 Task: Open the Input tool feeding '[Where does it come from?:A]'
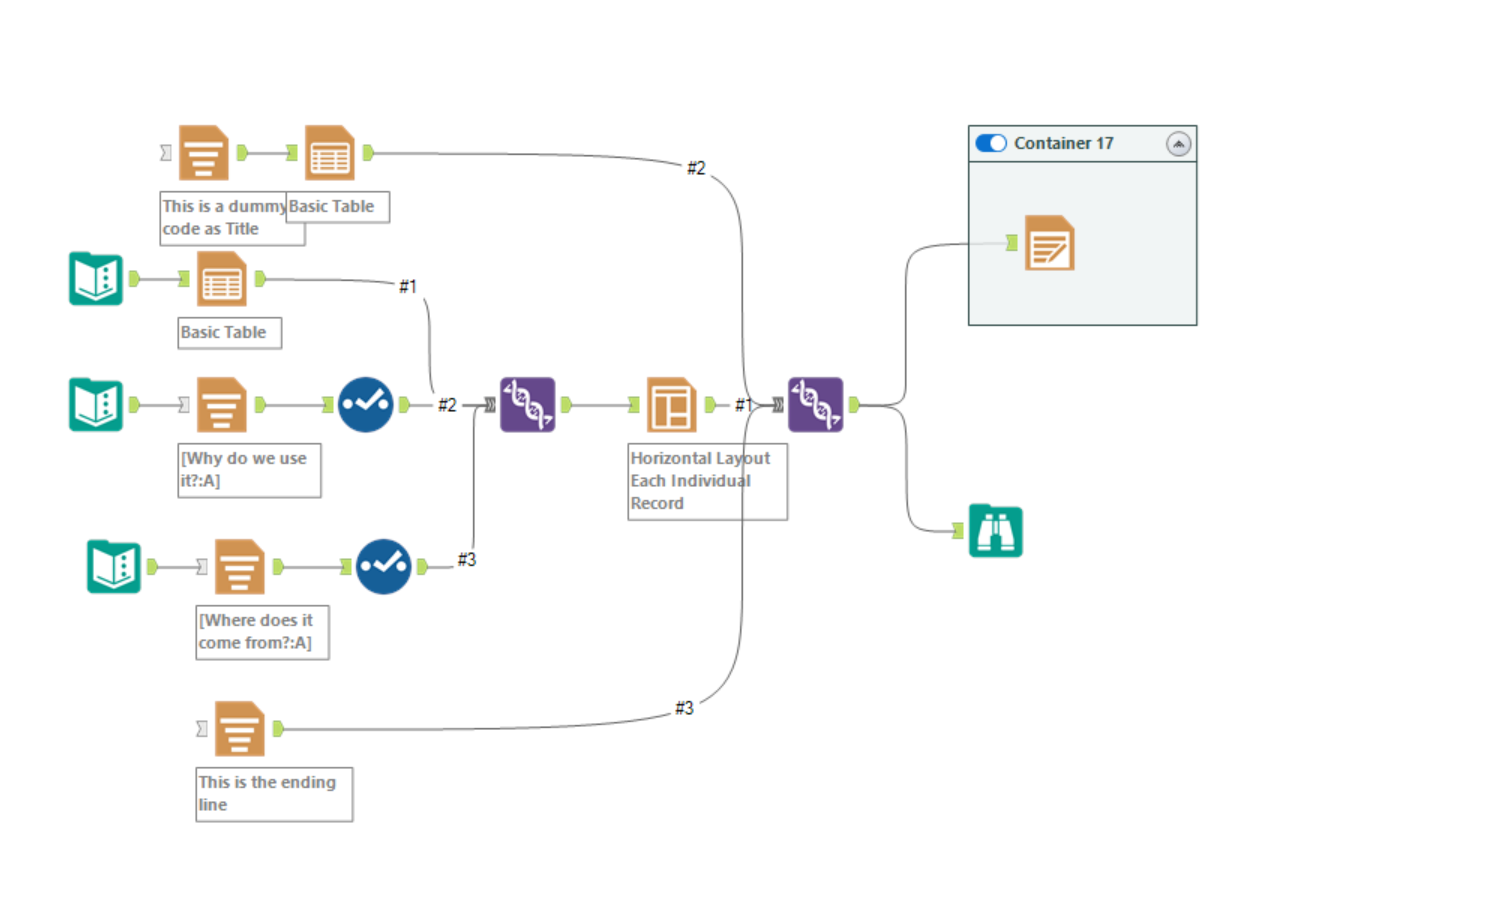113,566
